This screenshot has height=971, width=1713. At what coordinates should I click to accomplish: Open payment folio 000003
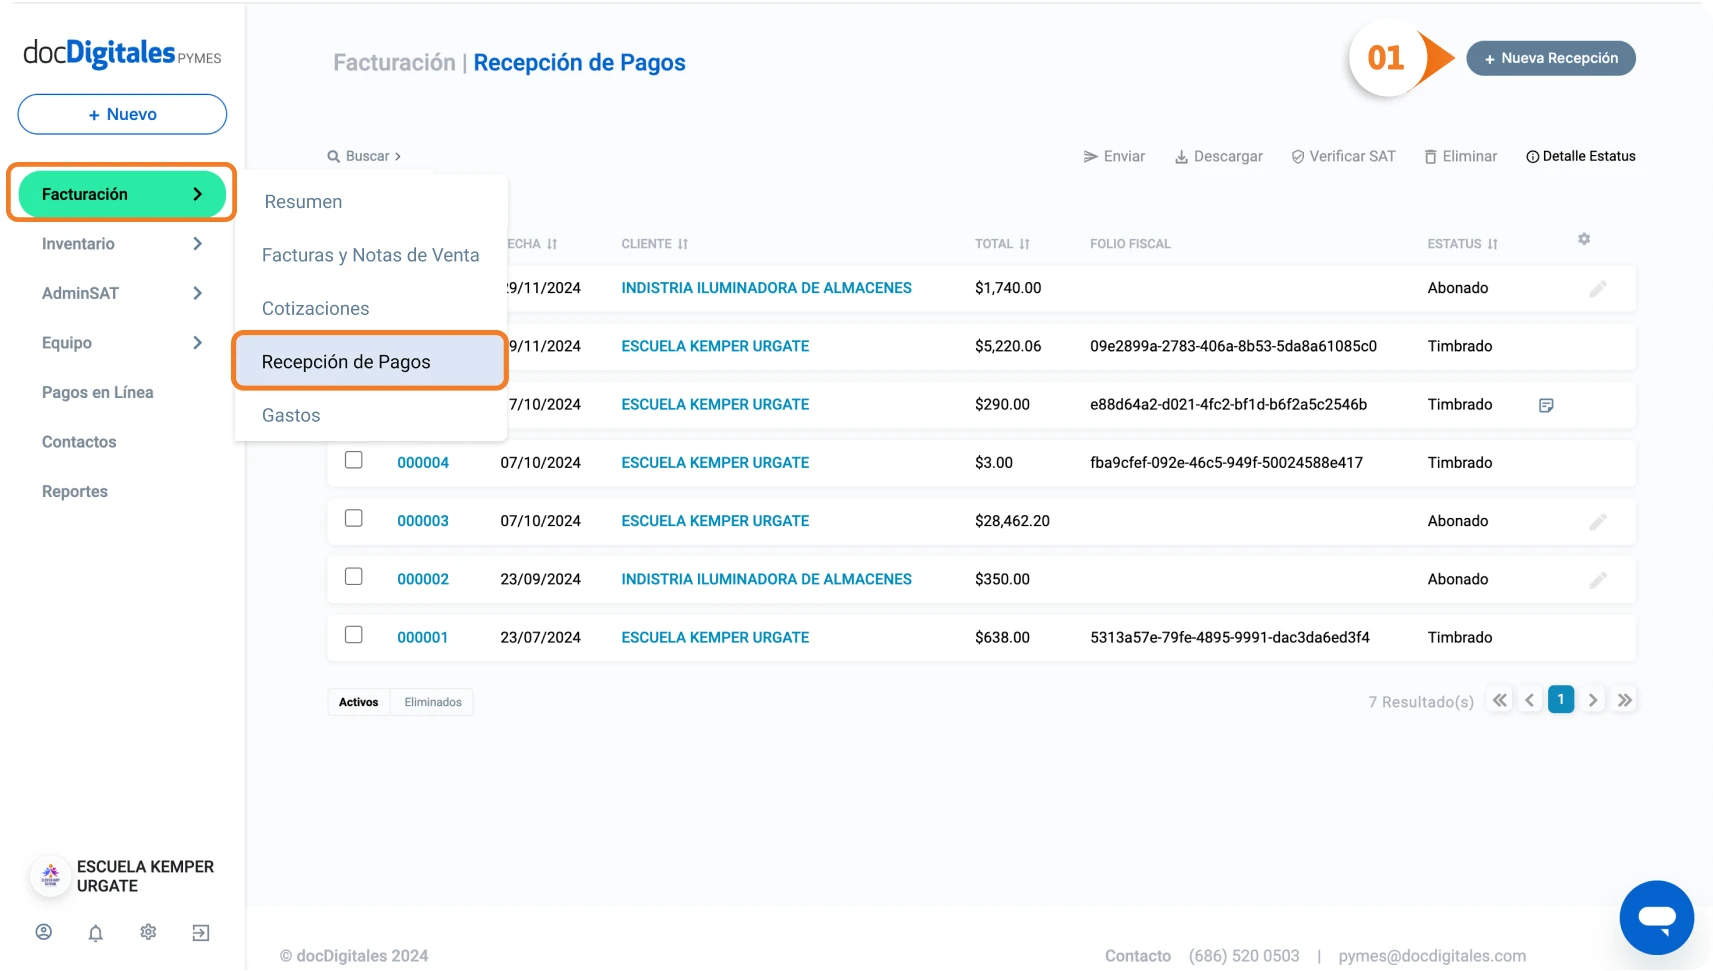point(423,521)
